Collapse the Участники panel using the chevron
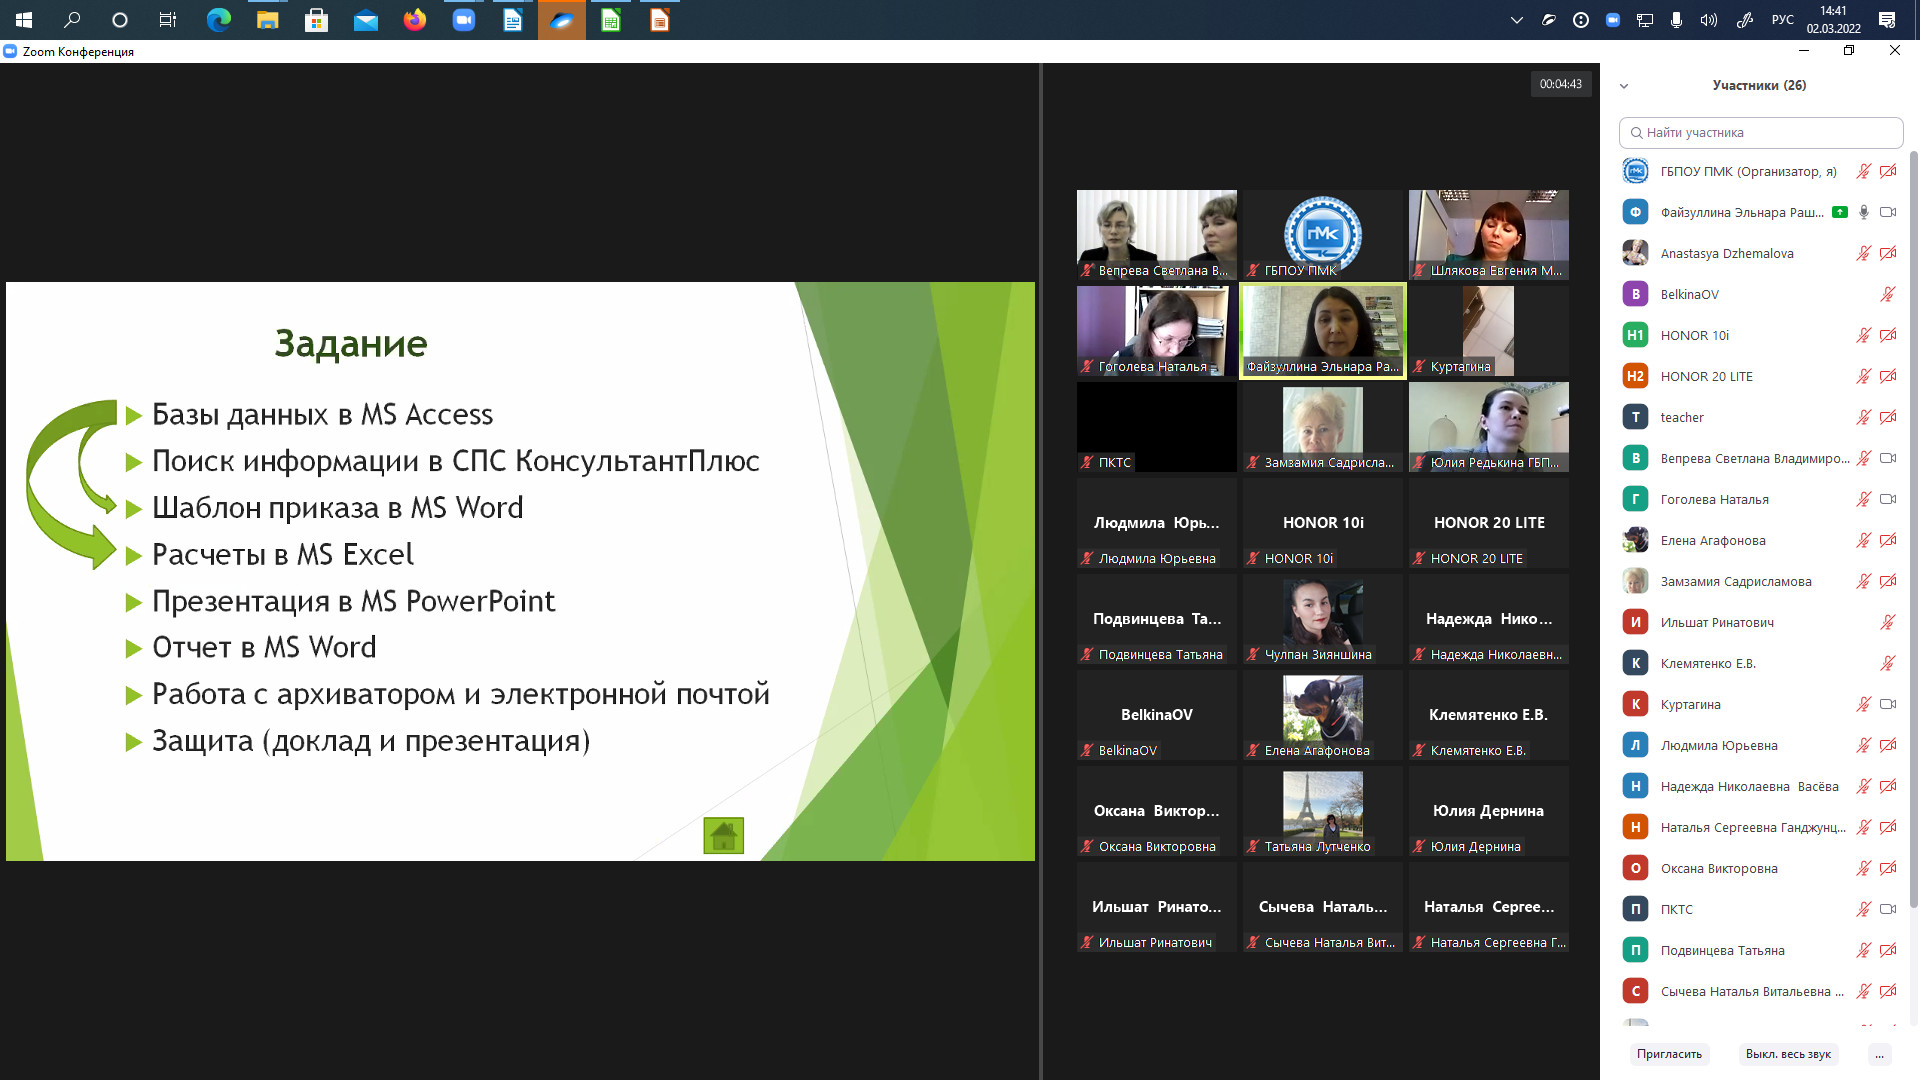The width and height of the screenshot is (1920, 1080). pos(1624,86)
